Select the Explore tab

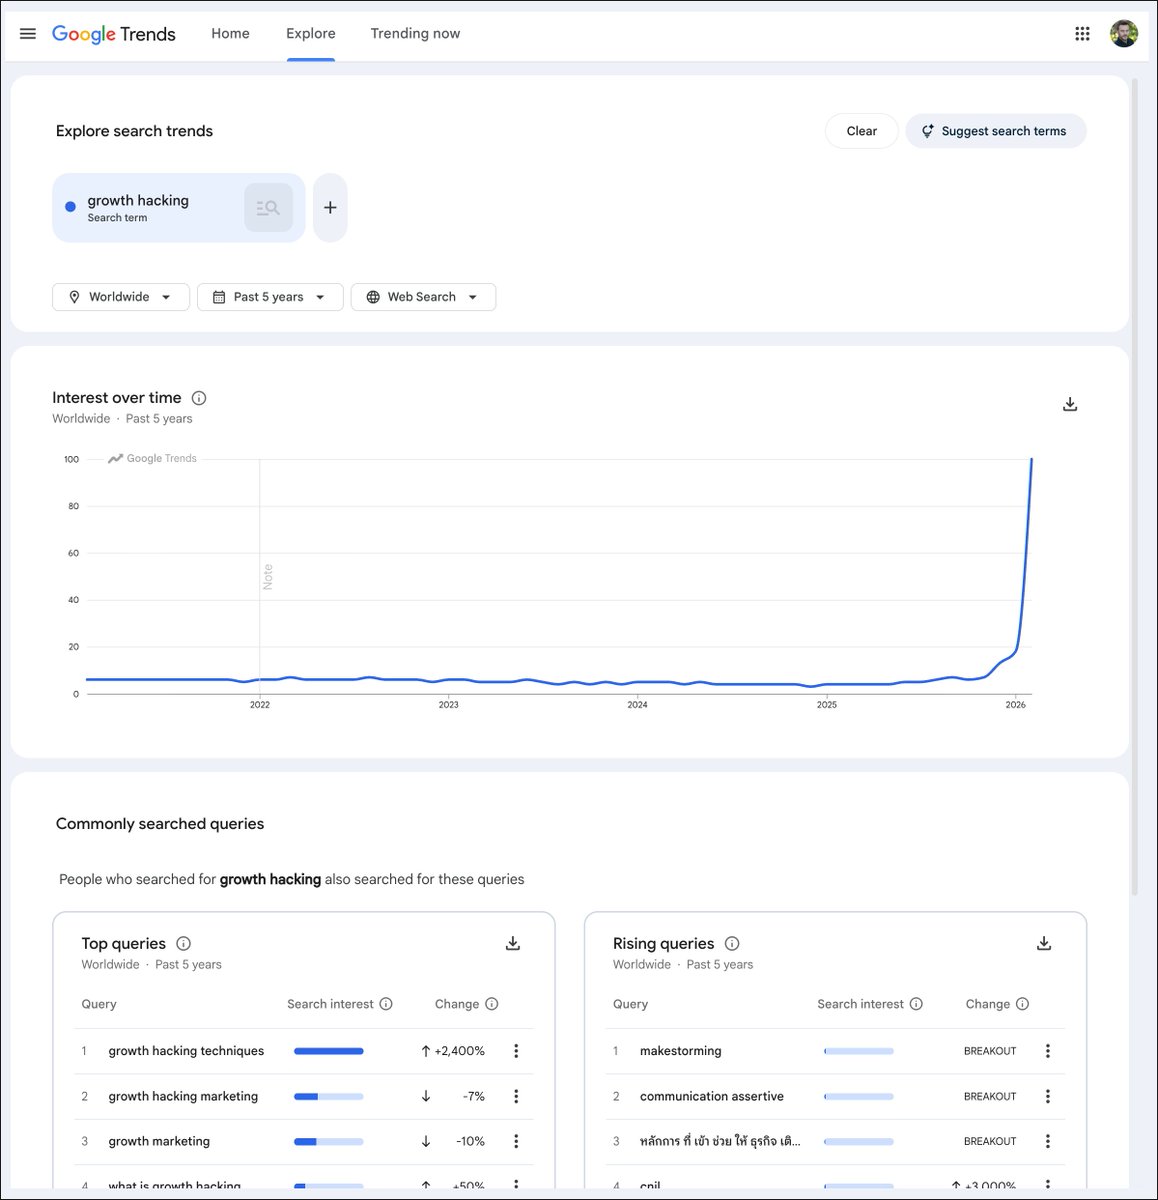point(311,33)
